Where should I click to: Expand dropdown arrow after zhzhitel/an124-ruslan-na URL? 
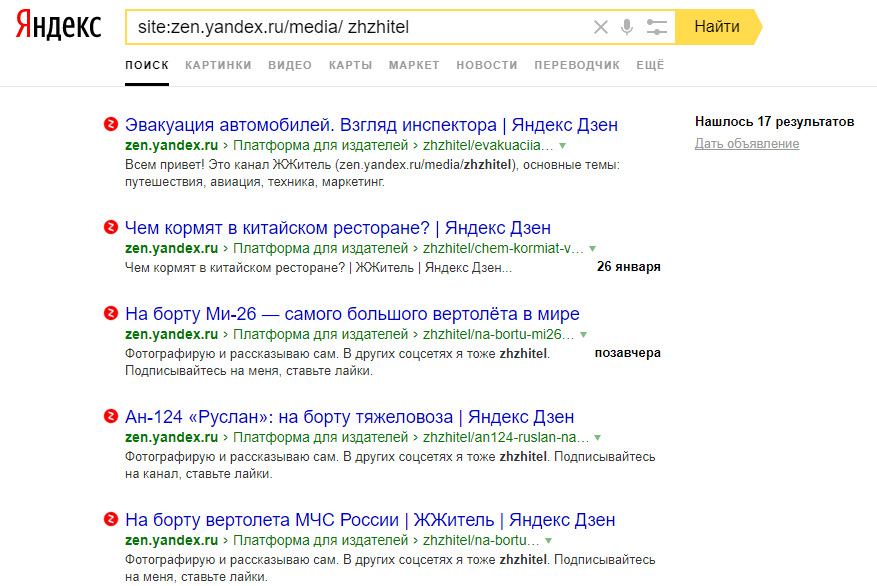click(597, 438)
